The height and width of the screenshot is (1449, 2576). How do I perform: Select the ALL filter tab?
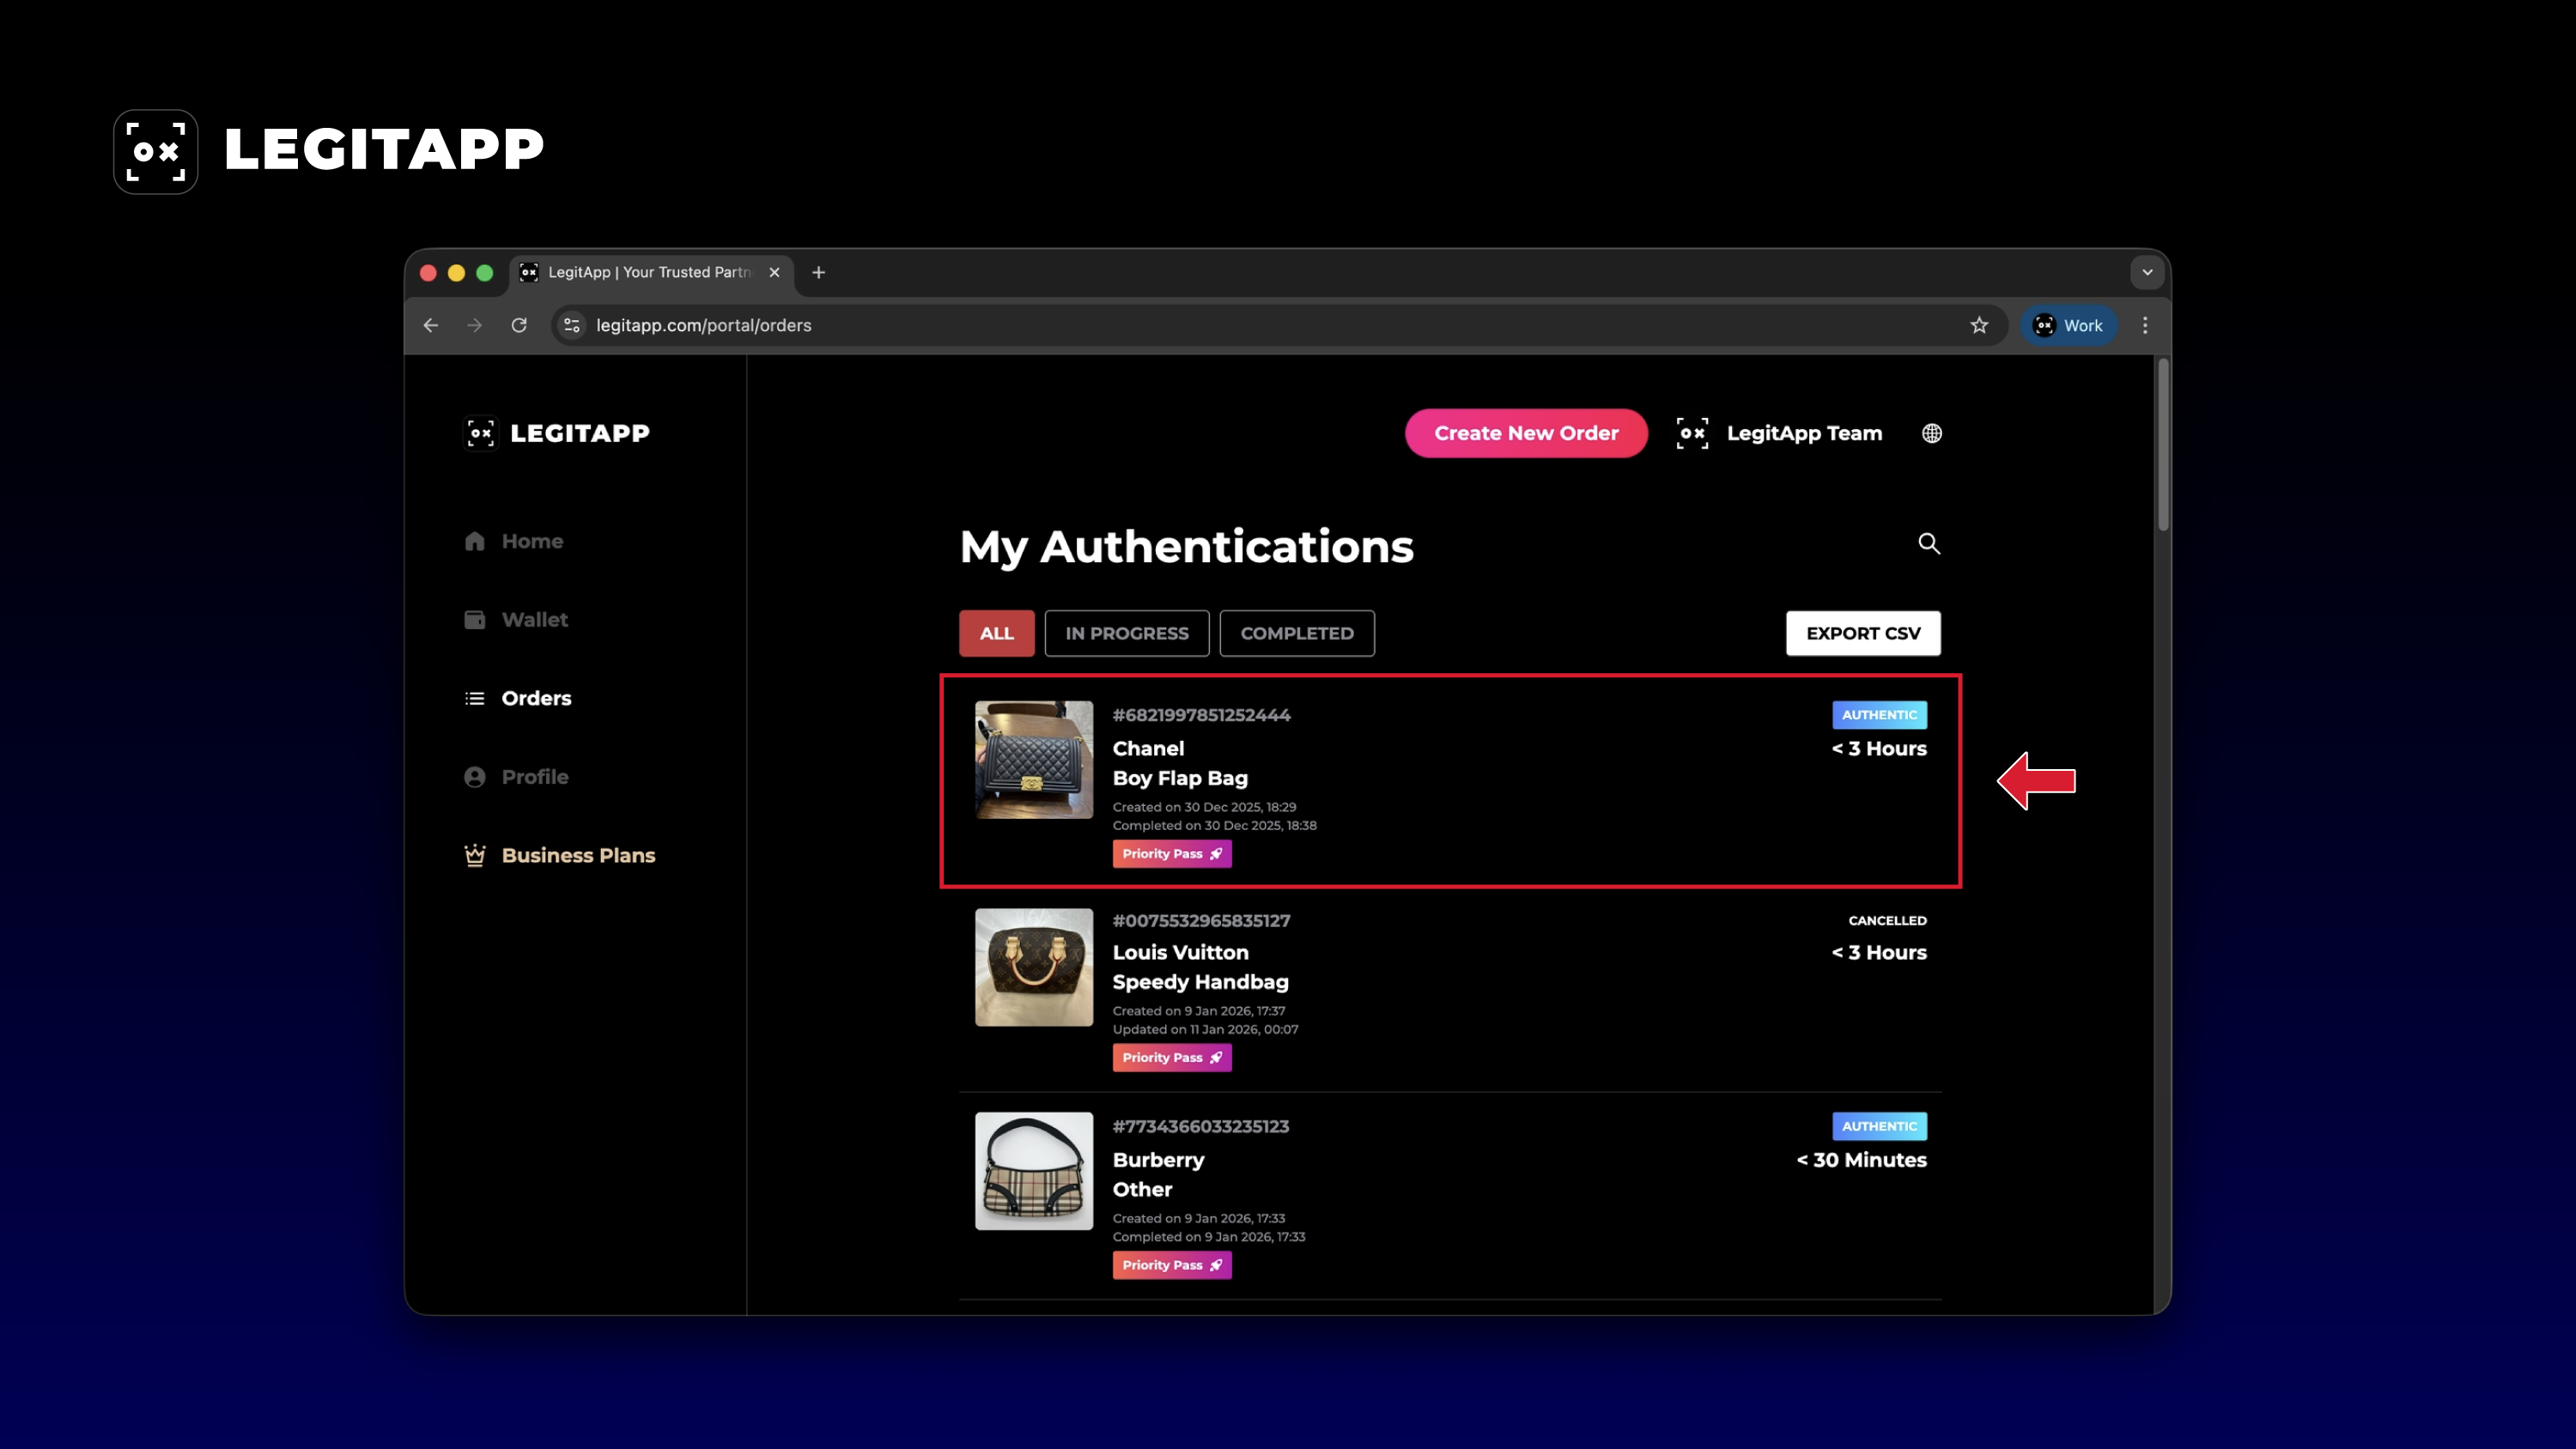pyautogui.click(x=997, y=633)
